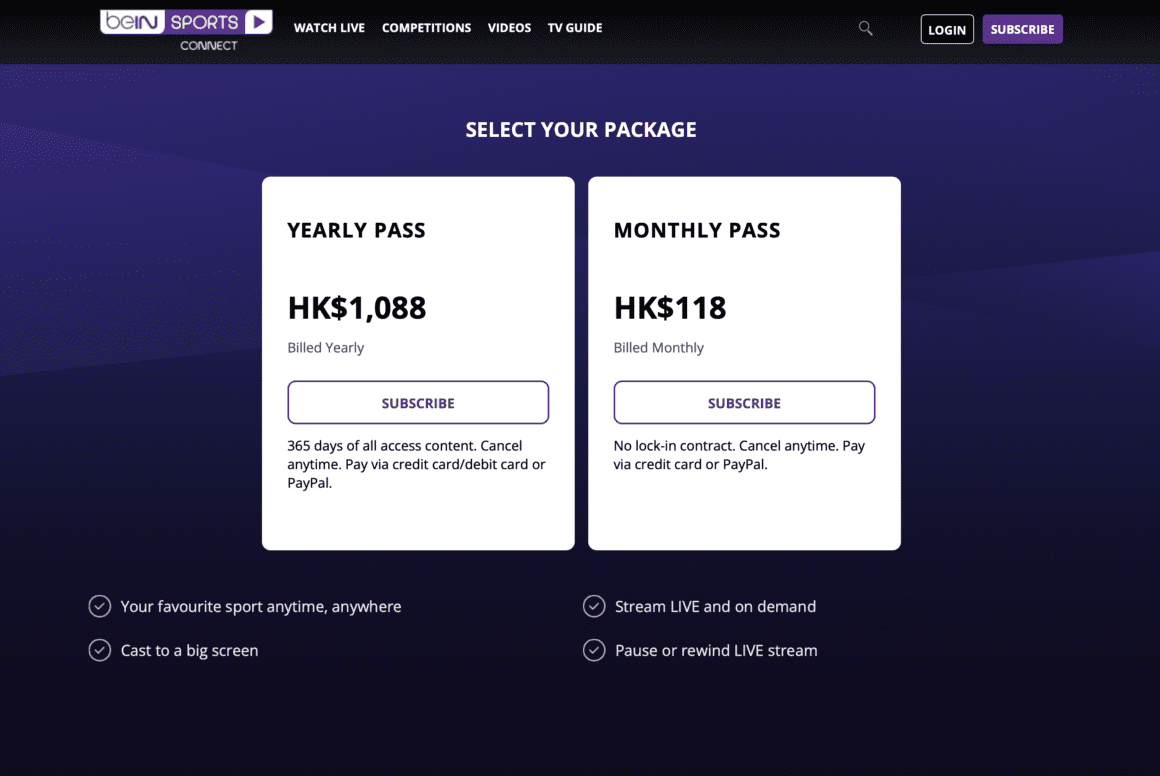
Task: Click checkmark icon beside 'Stream LIVE and on demand'
Action: (x=594, y=606)
